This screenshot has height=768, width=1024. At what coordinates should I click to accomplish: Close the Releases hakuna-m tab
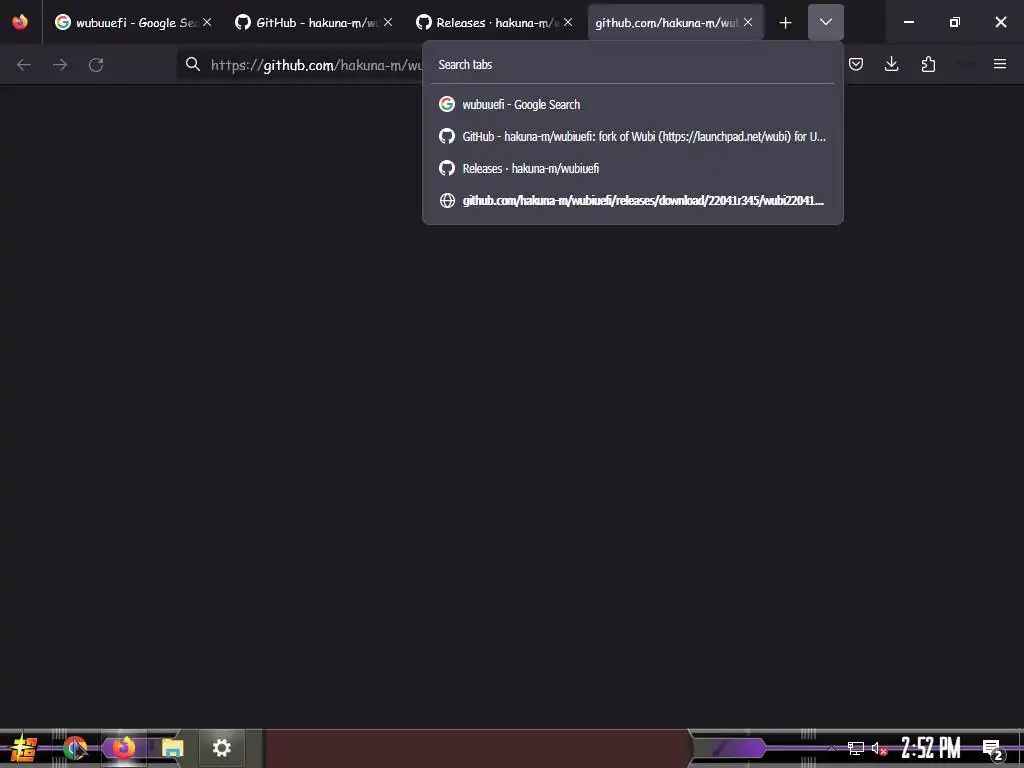568,22
